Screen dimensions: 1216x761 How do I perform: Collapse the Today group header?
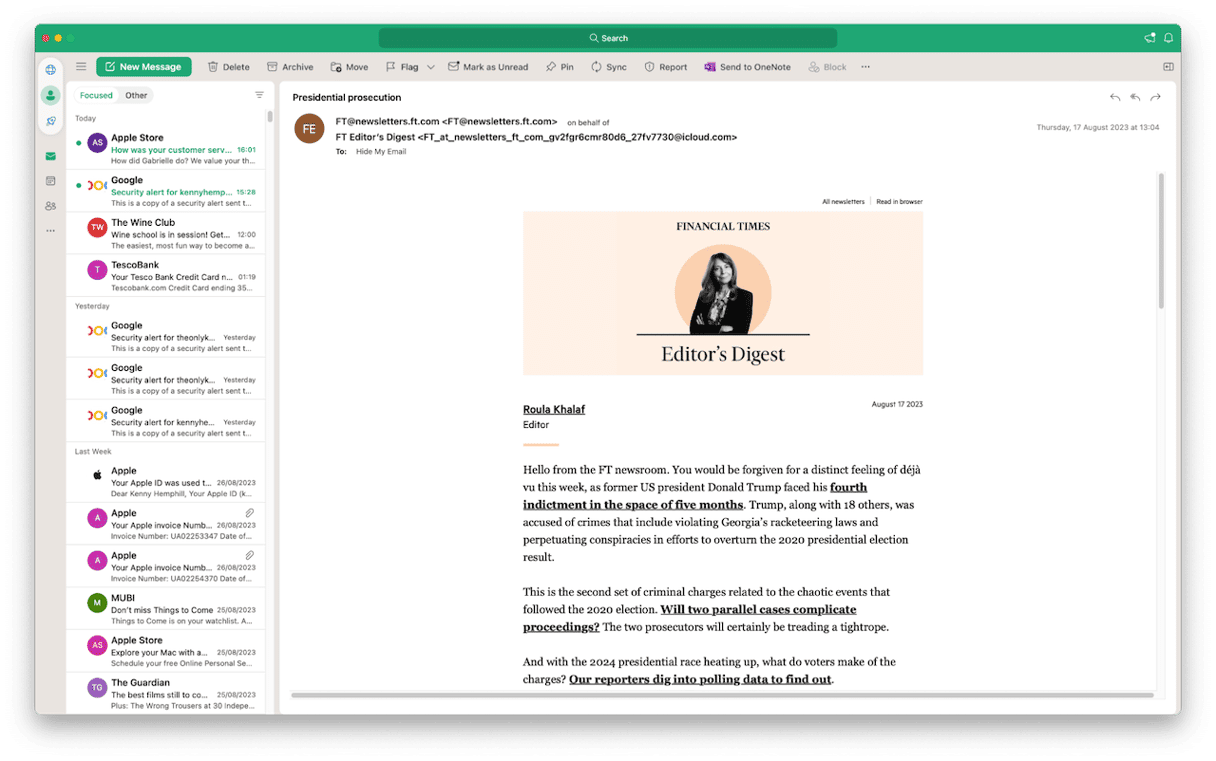click(86, 118)
